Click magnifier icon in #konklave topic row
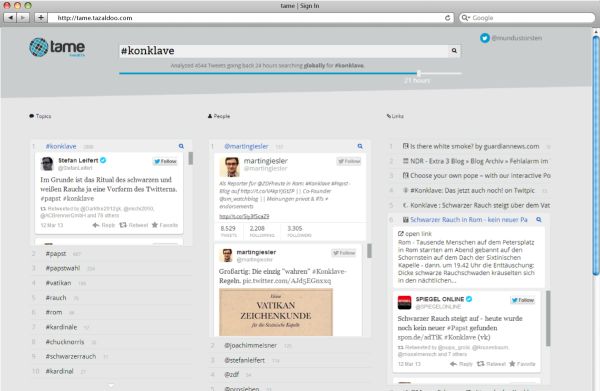The width and height of the screenshot is (600, 391). point(181,146)
